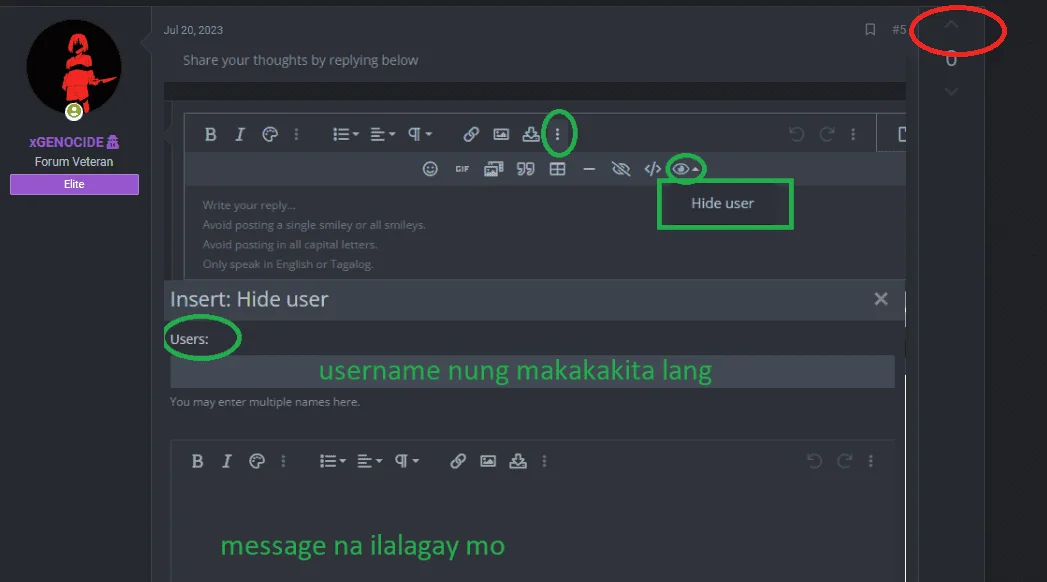
Task: Open the text color palette in the dialog toolbar
Action: point(257,461)
